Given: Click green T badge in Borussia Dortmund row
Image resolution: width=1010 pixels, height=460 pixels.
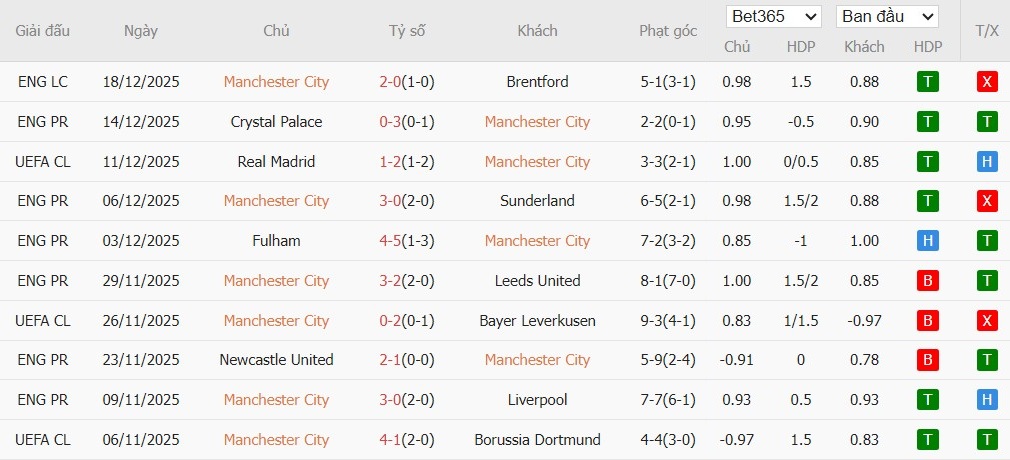Looking at the screenshot, I should (987, 440).
